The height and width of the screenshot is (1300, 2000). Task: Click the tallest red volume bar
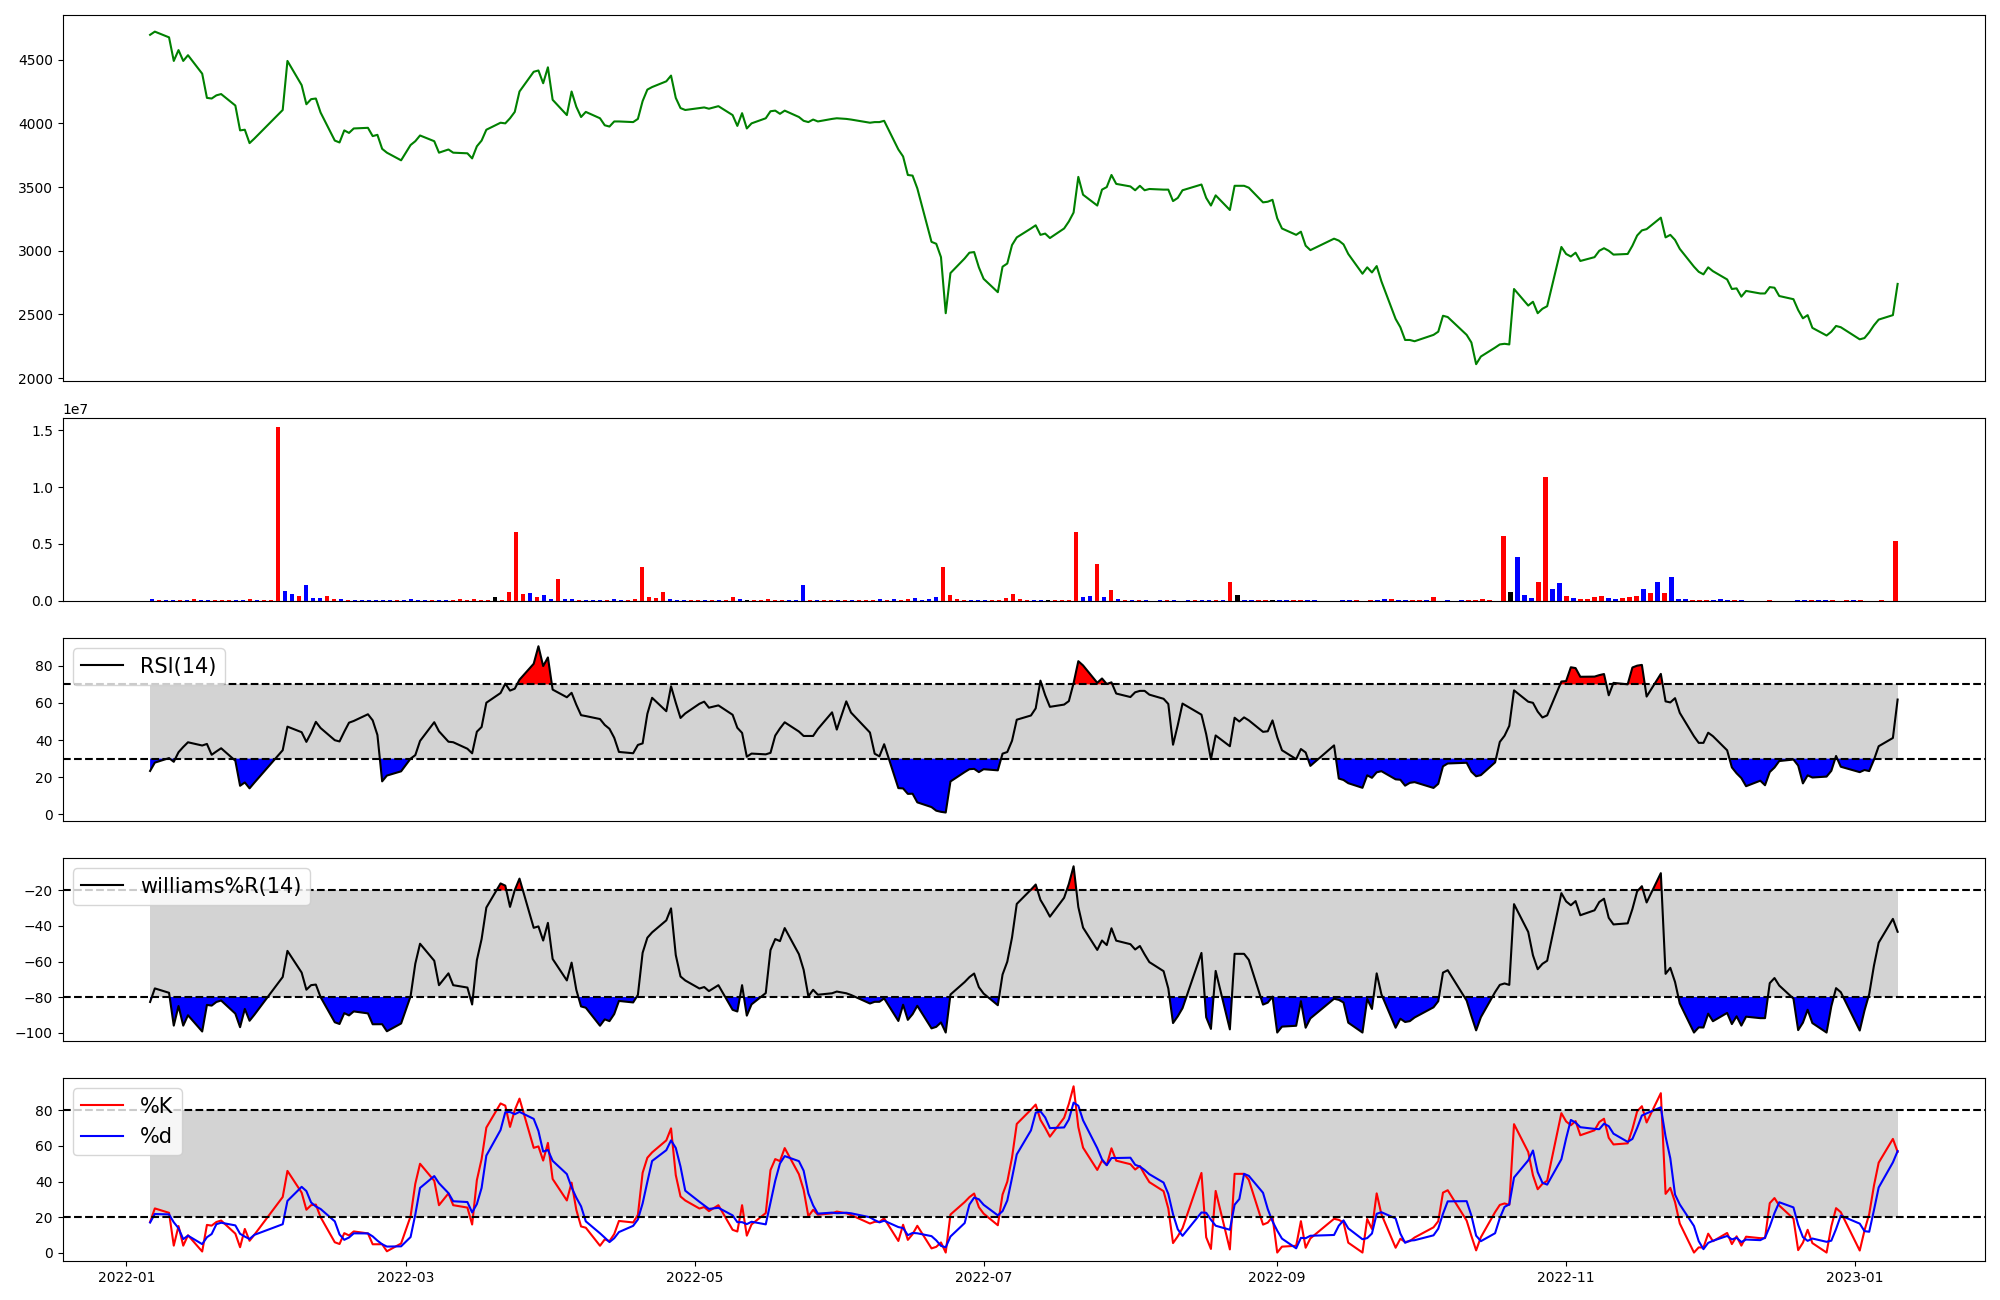point(278,514)
